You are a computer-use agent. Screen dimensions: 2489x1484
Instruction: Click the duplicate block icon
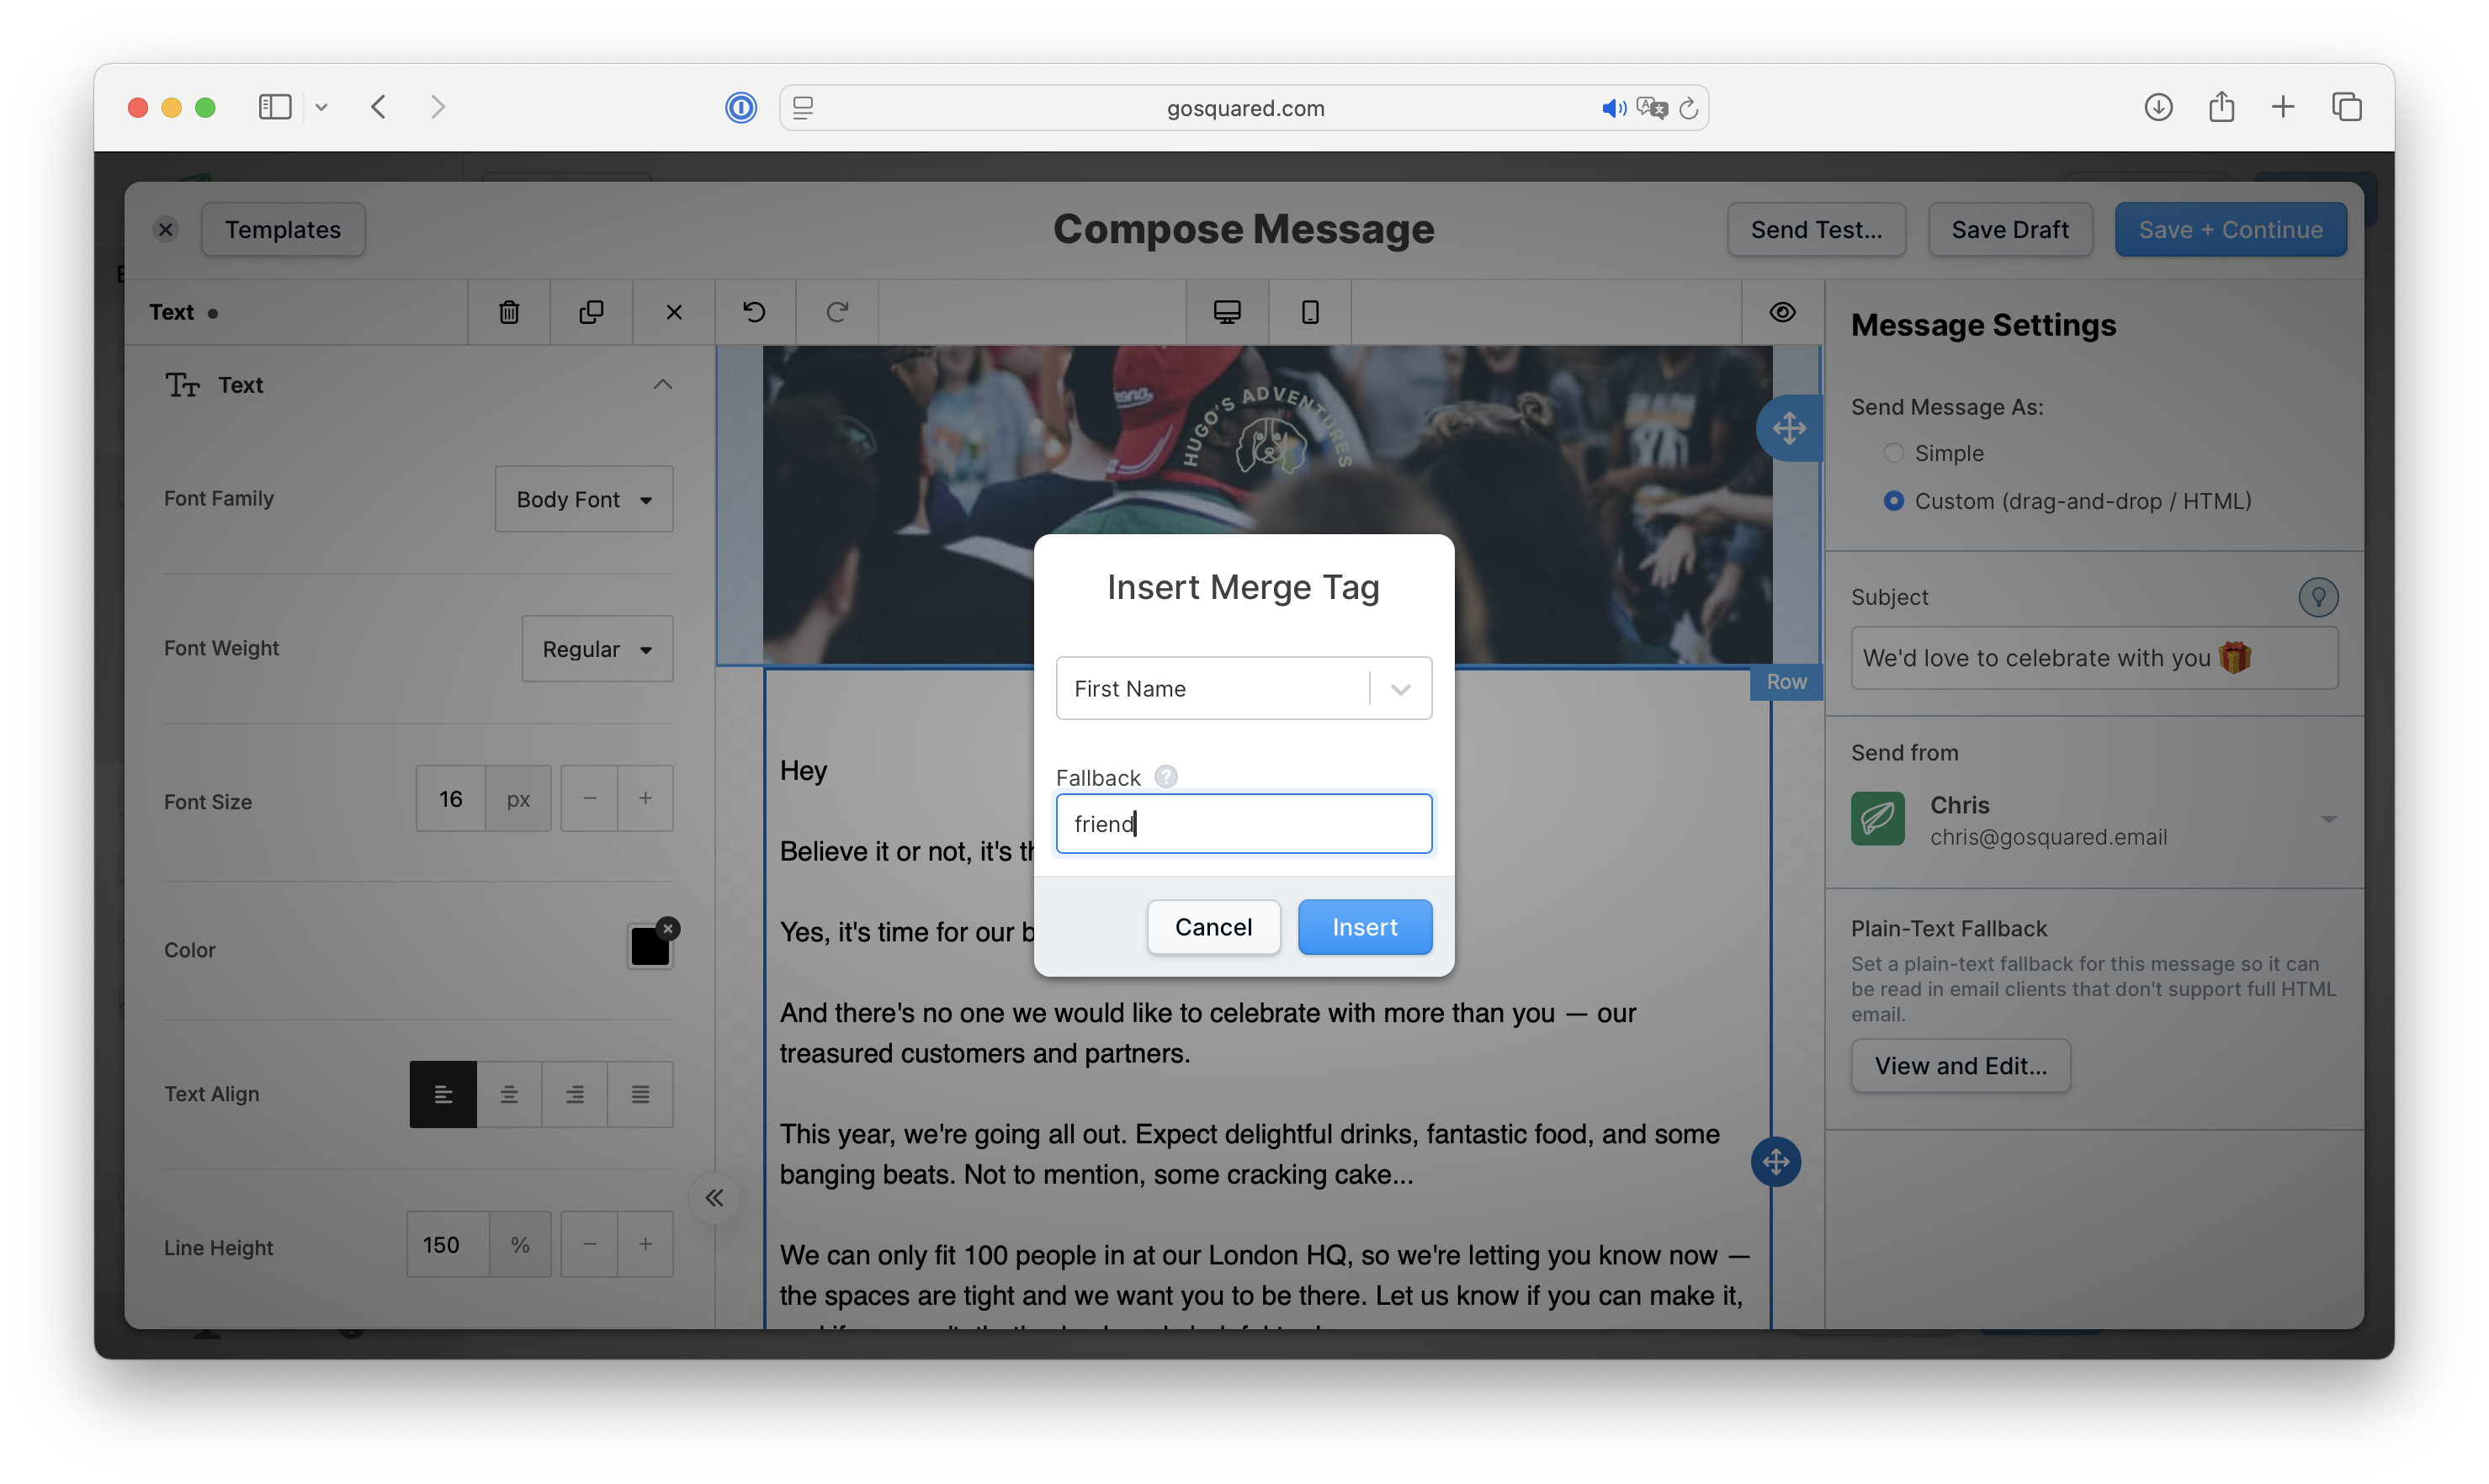tap(591, 312)
